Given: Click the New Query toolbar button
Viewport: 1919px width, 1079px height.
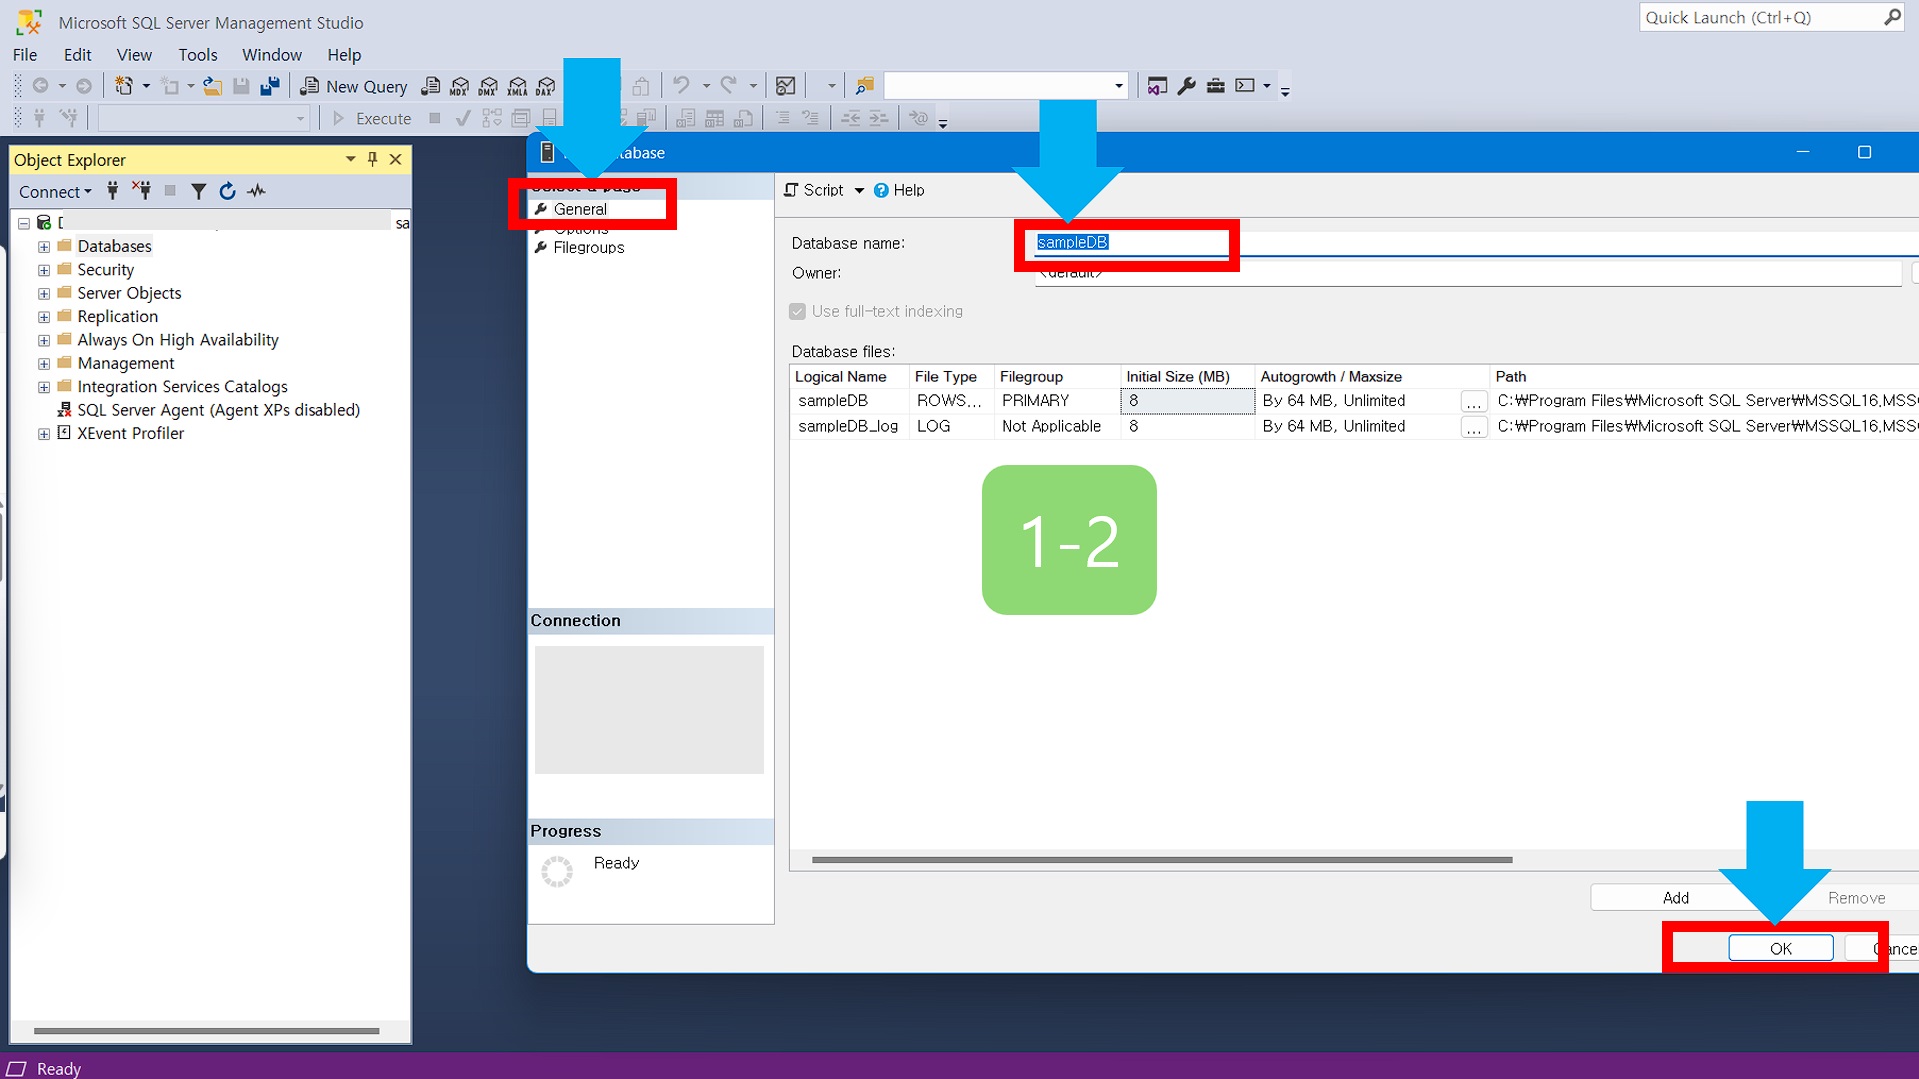Looking at the screenshot, I should pyautogui.click(x=354, y=86).
